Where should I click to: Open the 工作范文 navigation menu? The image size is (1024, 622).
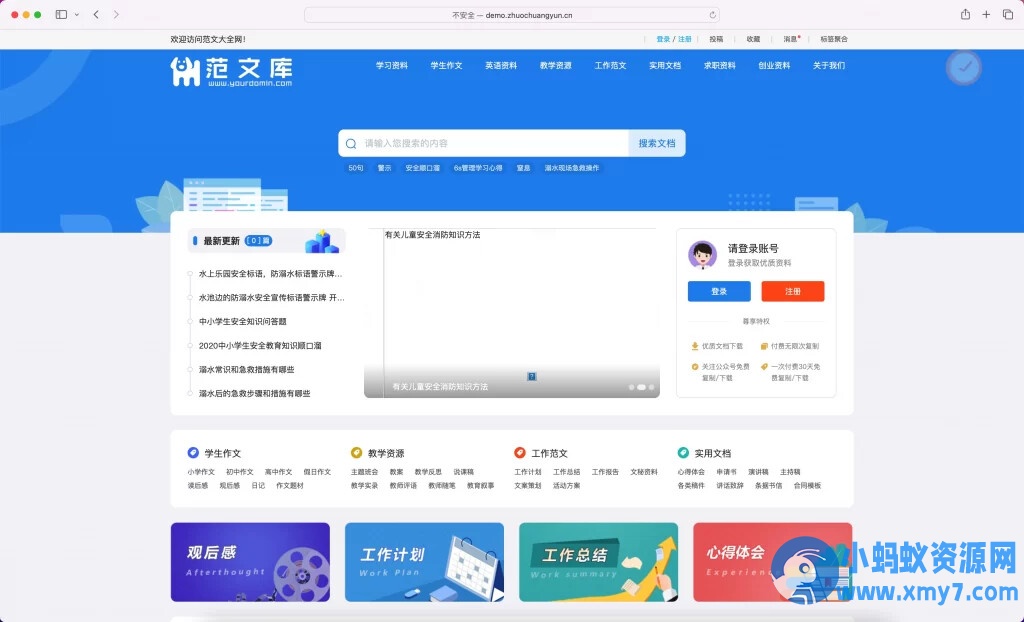[610, 66]
